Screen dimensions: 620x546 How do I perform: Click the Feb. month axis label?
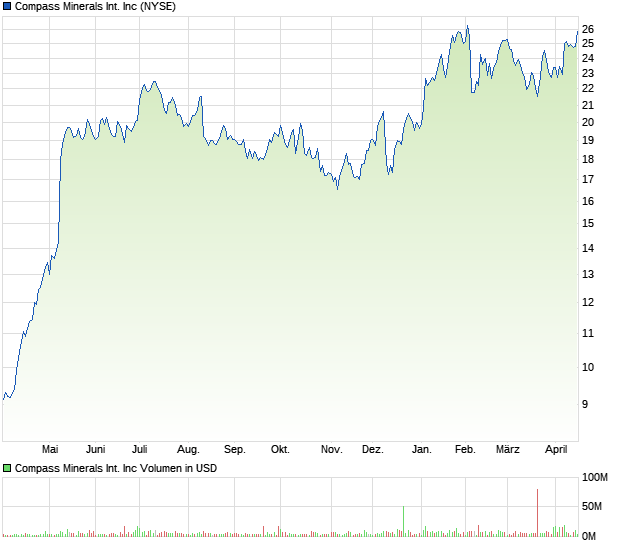click(x=465, y=450)
